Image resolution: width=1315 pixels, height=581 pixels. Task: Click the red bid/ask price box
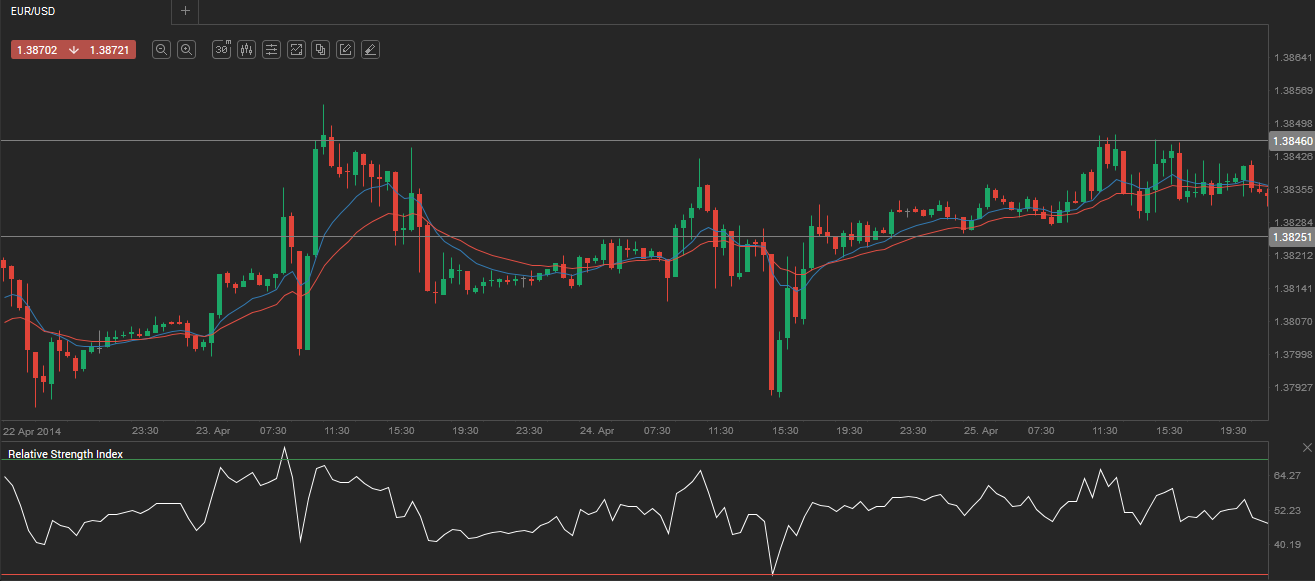point(73,49)
